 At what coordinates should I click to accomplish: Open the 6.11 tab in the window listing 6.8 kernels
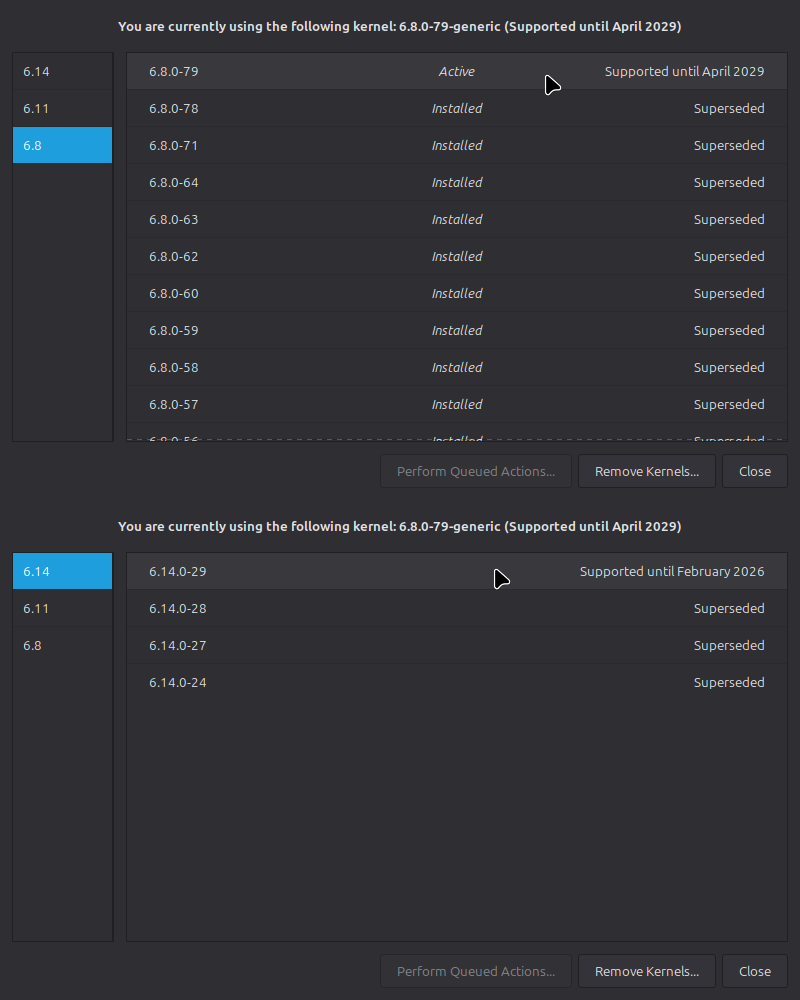coord(63,108)
